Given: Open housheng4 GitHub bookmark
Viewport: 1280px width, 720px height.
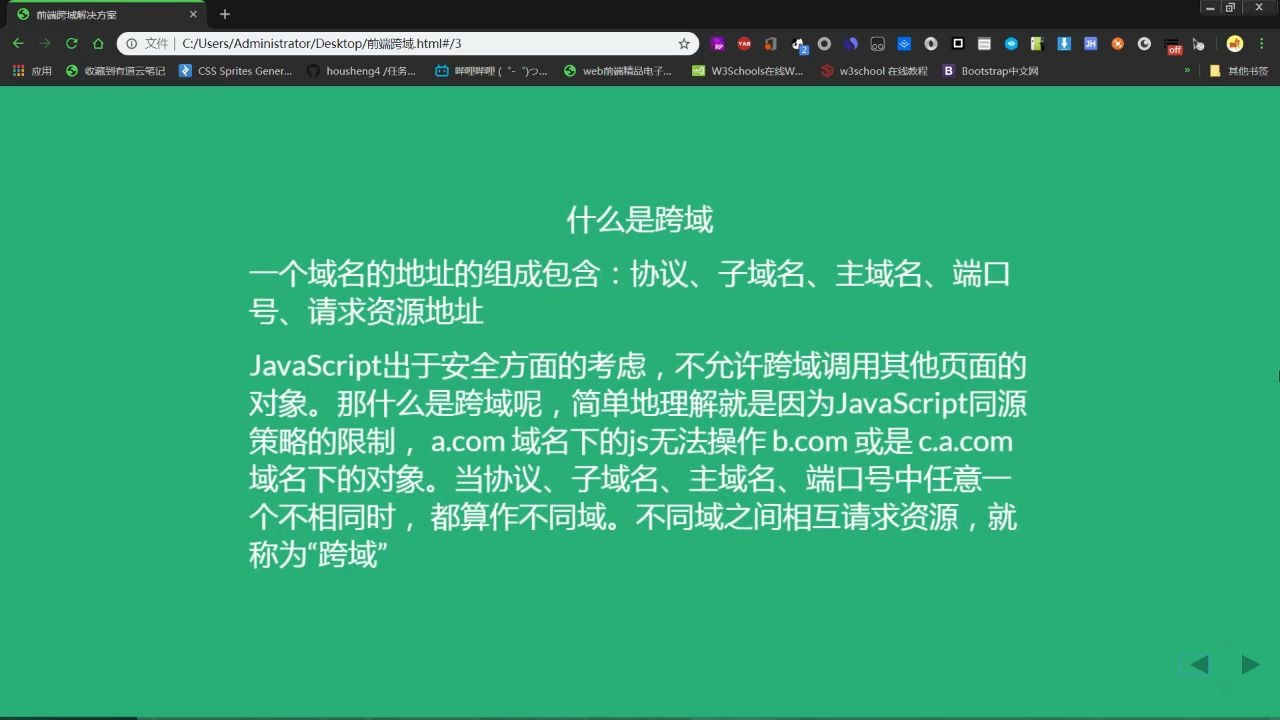Looking at the screenshot, I should 361,71.
